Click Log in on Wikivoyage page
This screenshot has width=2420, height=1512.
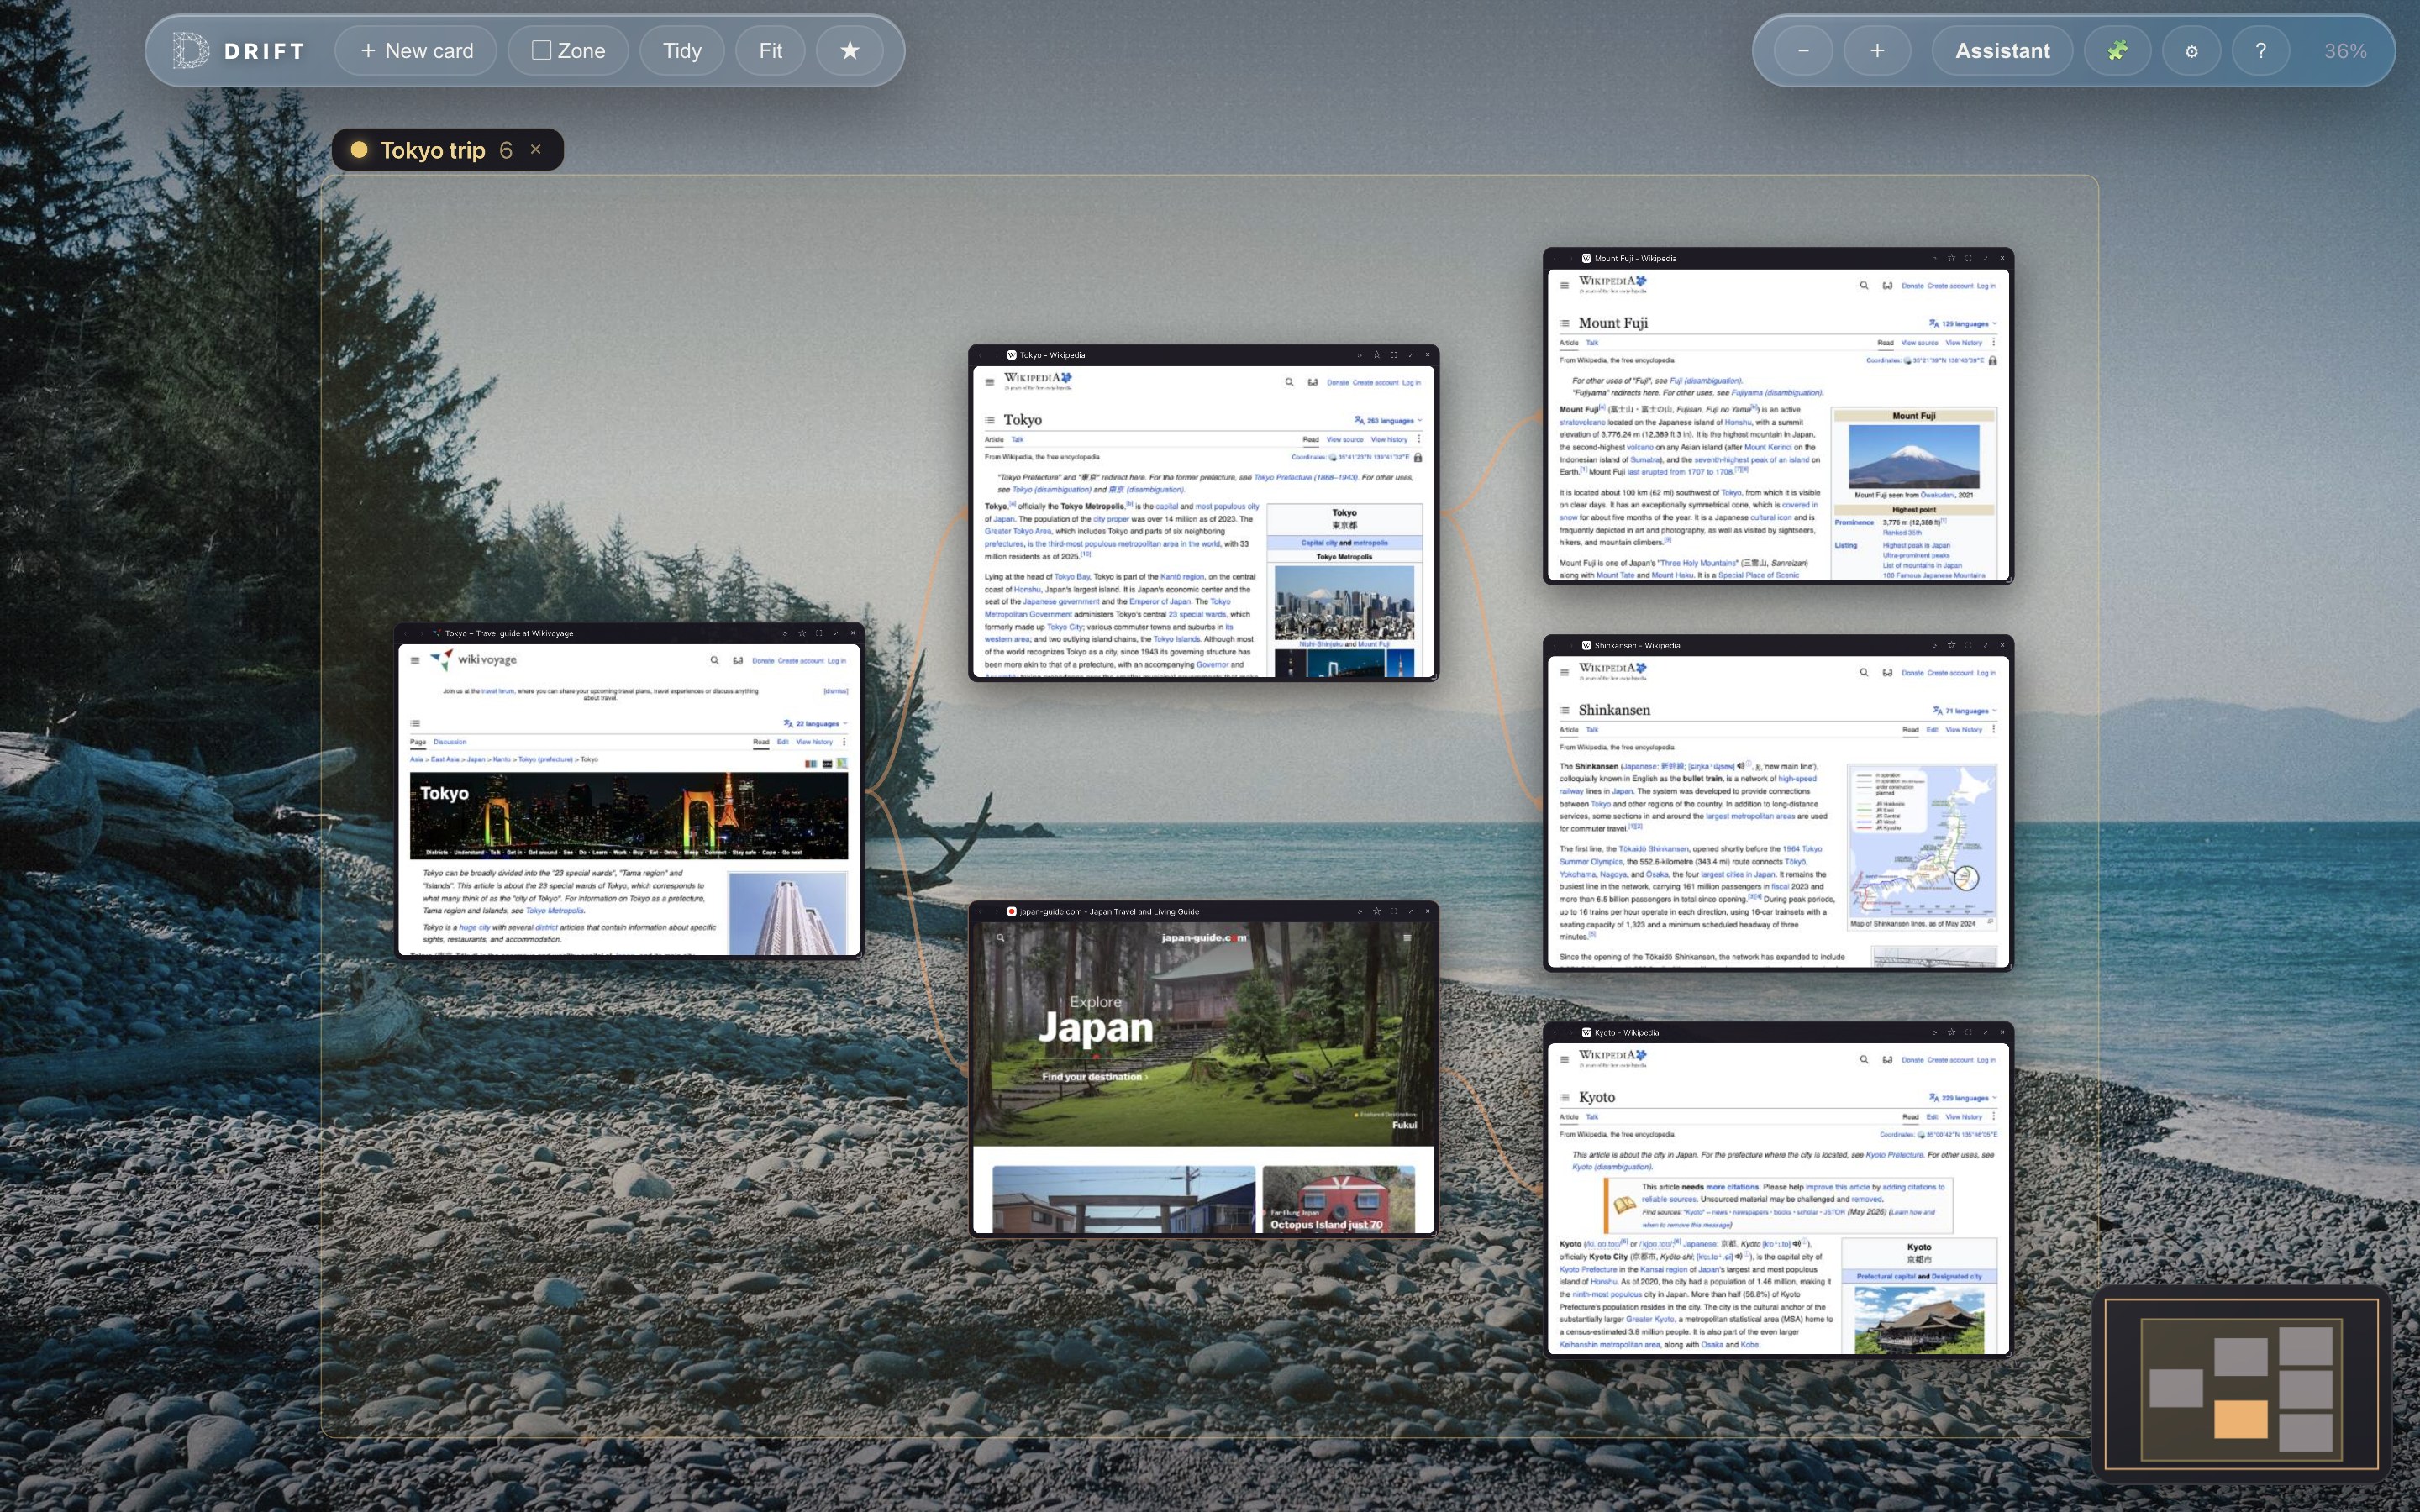836,661
